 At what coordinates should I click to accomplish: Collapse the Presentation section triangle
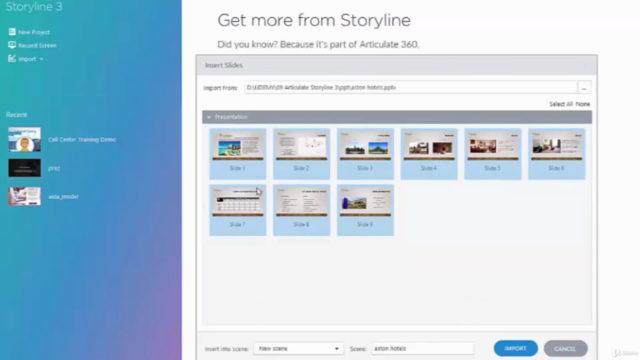point(209,117)
